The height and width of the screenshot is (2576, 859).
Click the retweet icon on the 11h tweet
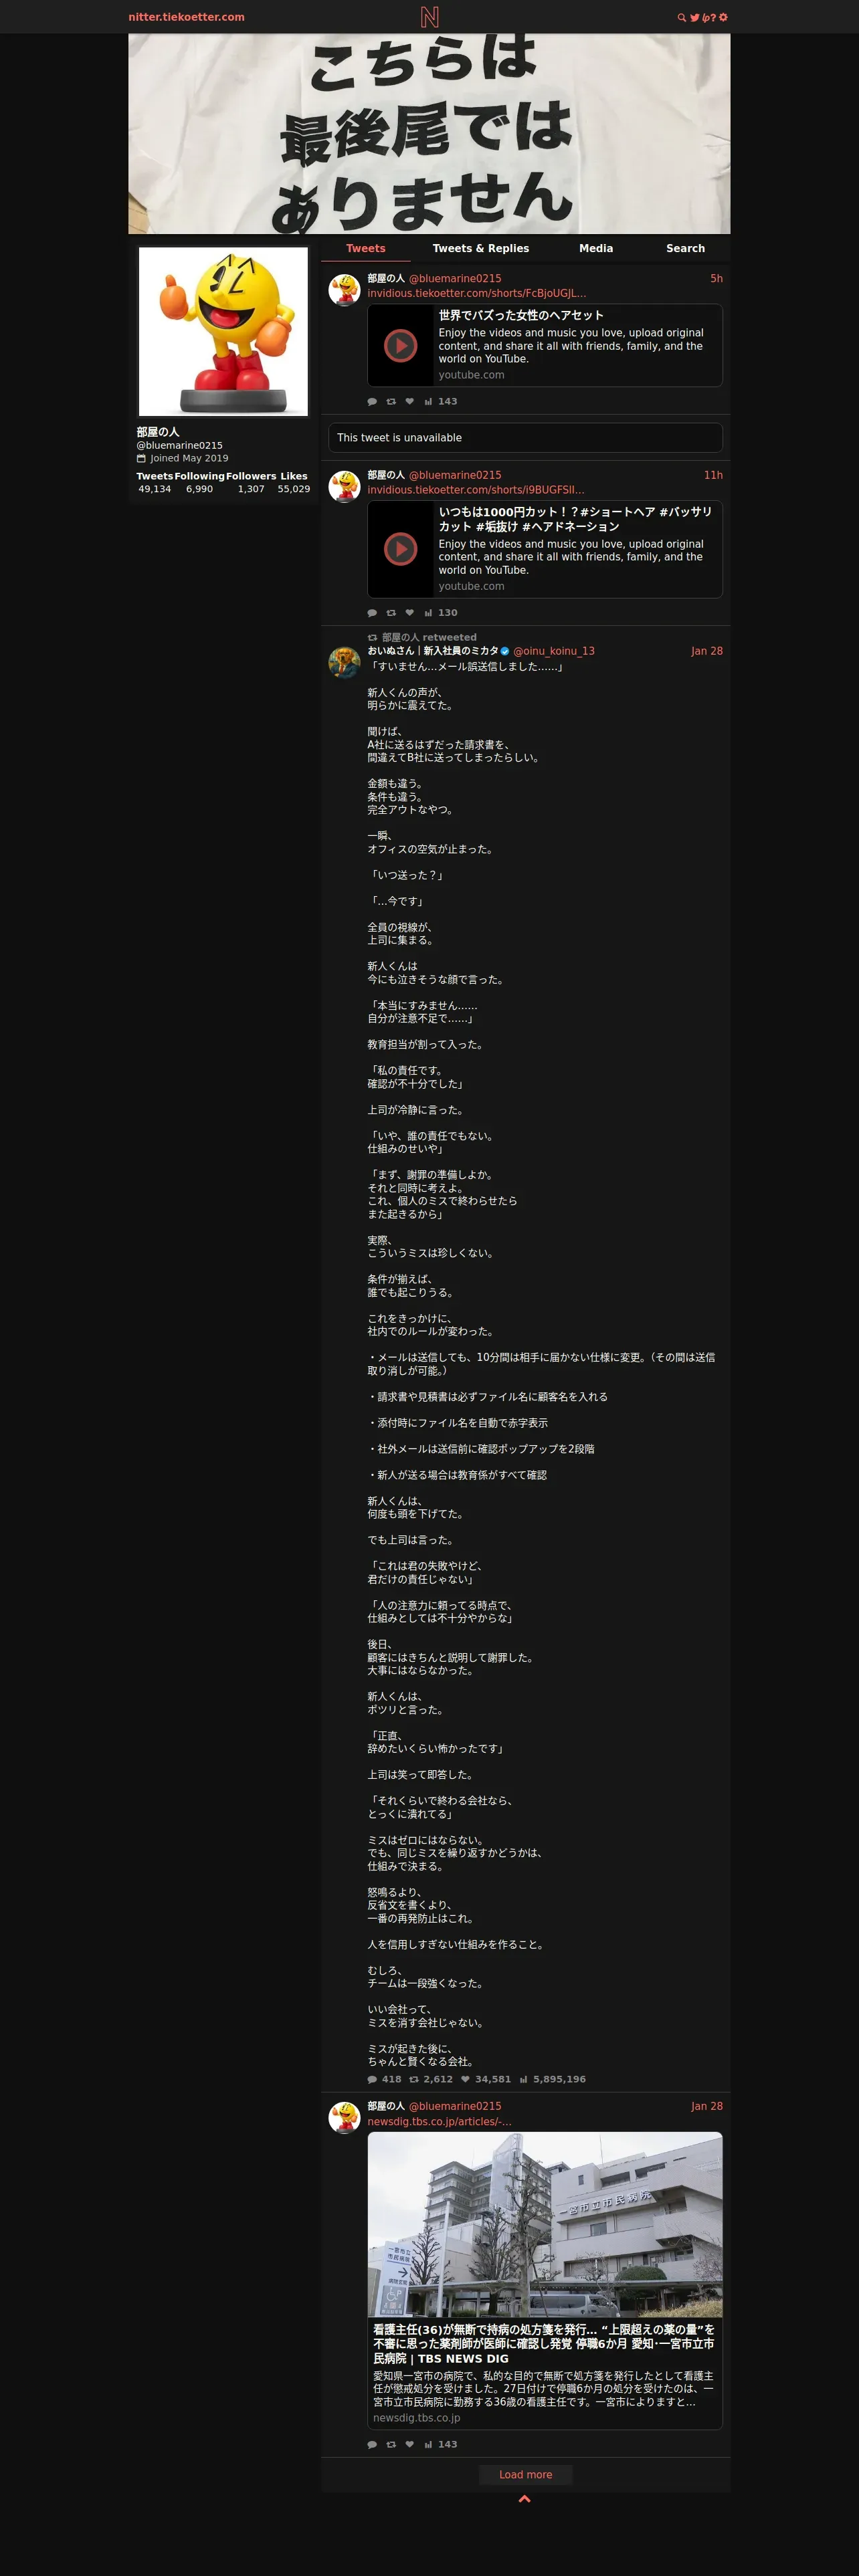pyautogui.click(x=391, y=613)
